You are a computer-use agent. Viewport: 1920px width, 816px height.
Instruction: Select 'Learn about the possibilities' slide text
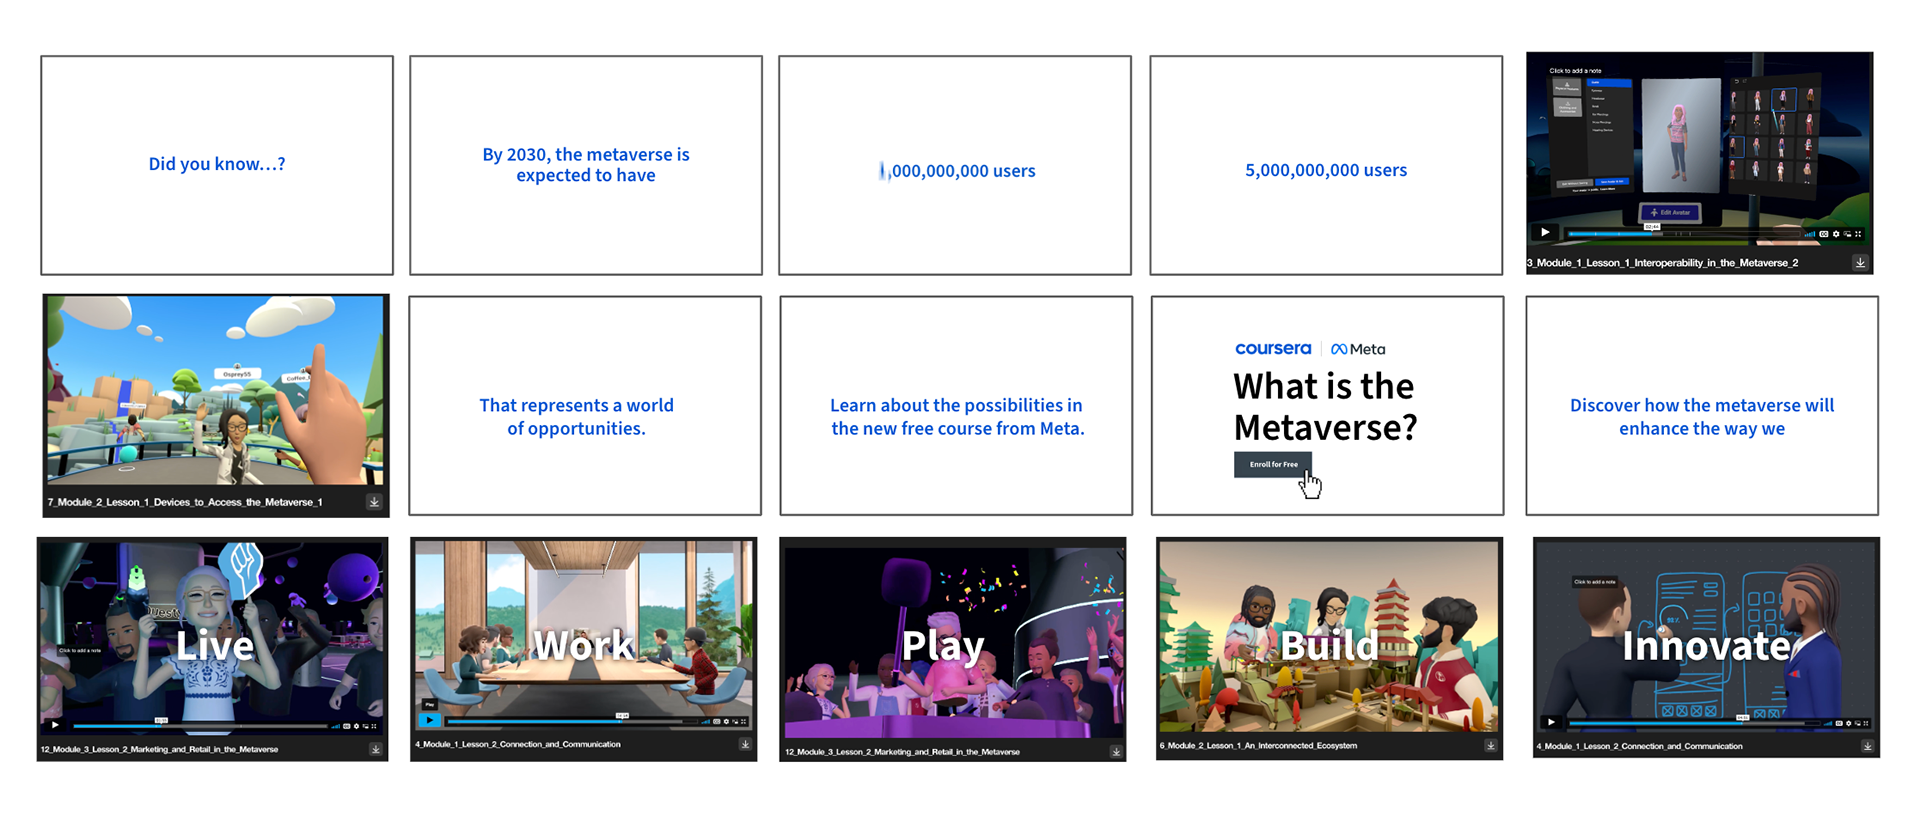pos(957,417)
